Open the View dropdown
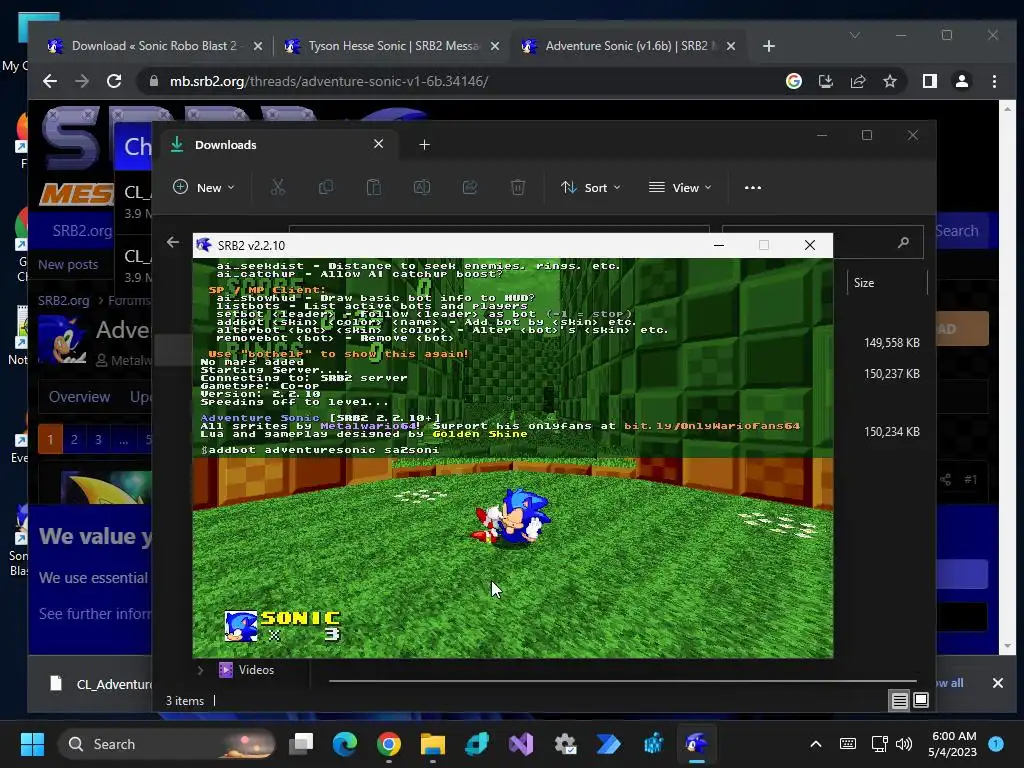This screenshot has width=1024, height=768. coord(680,187)
